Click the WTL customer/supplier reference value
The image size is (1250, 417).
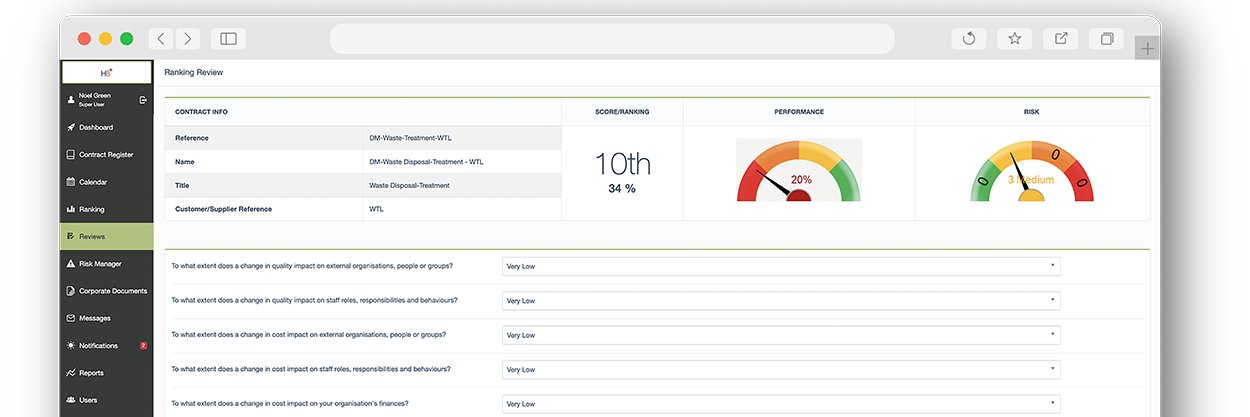click(376, 209)
